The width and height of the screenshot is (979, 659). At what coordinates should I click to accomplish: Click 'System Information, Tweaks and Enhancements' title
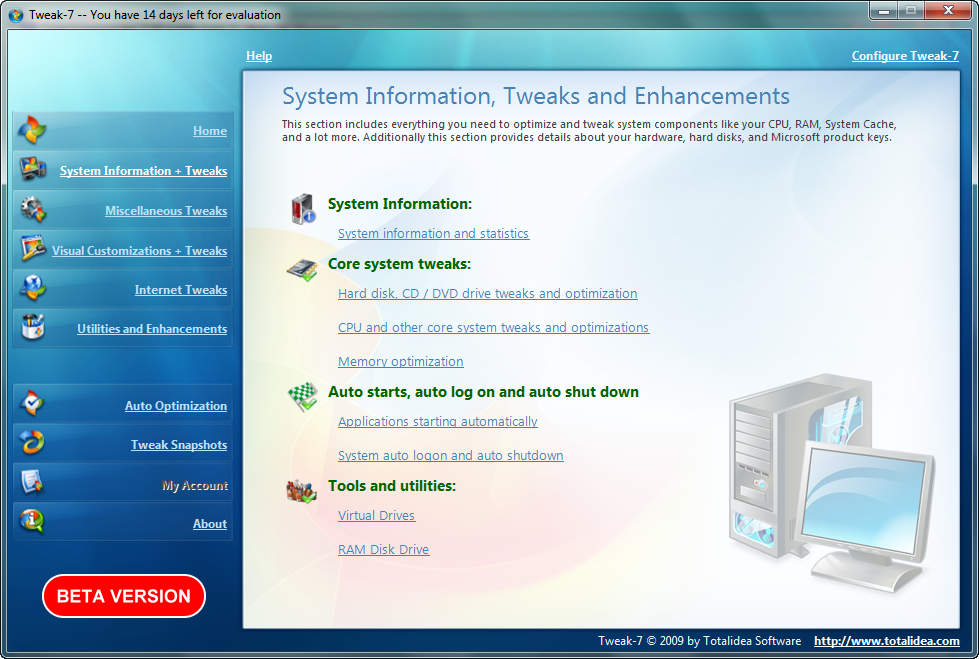pyautogui.click(x=536, y=96)
